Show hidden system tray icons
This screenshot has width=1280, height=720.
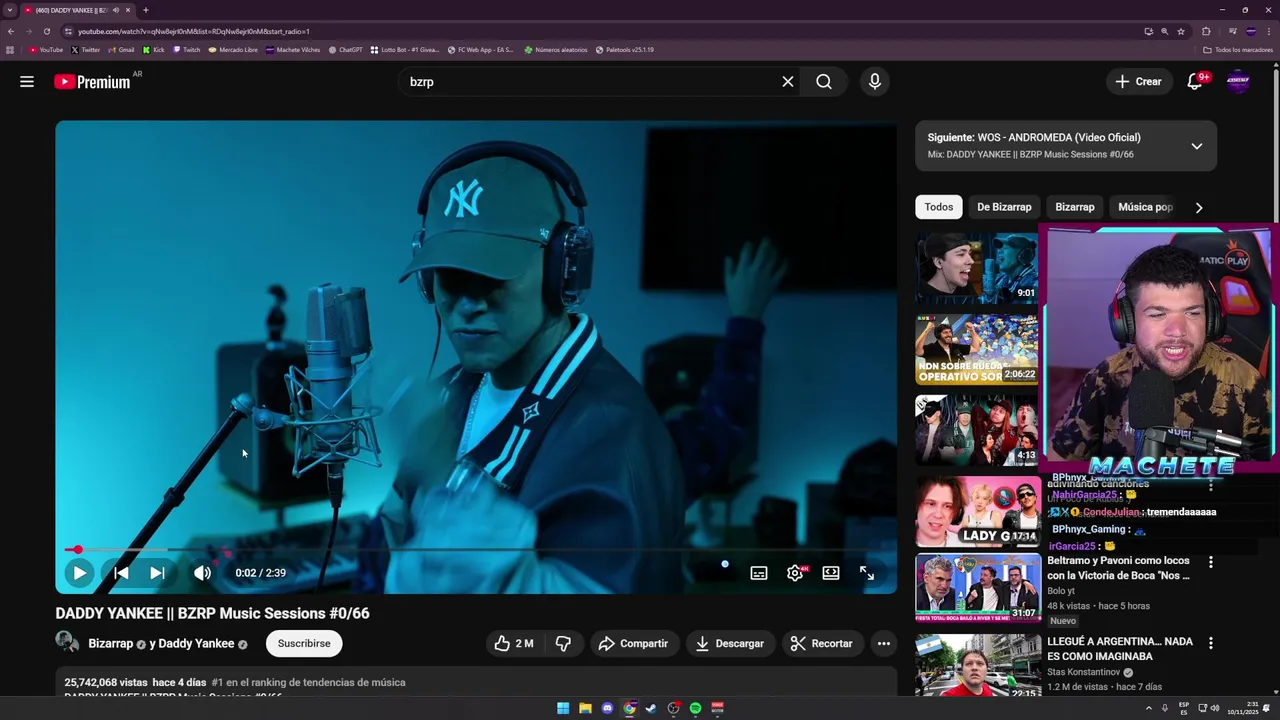(1149, 708)
